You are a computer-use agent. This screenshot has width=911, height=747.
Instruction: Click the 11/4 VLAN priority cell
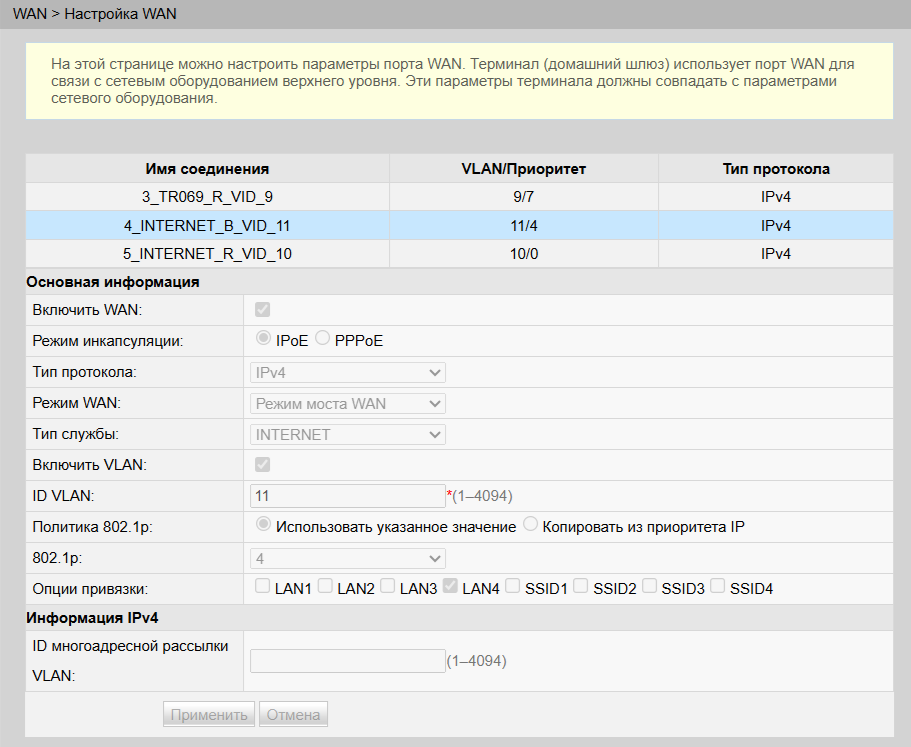523,225
